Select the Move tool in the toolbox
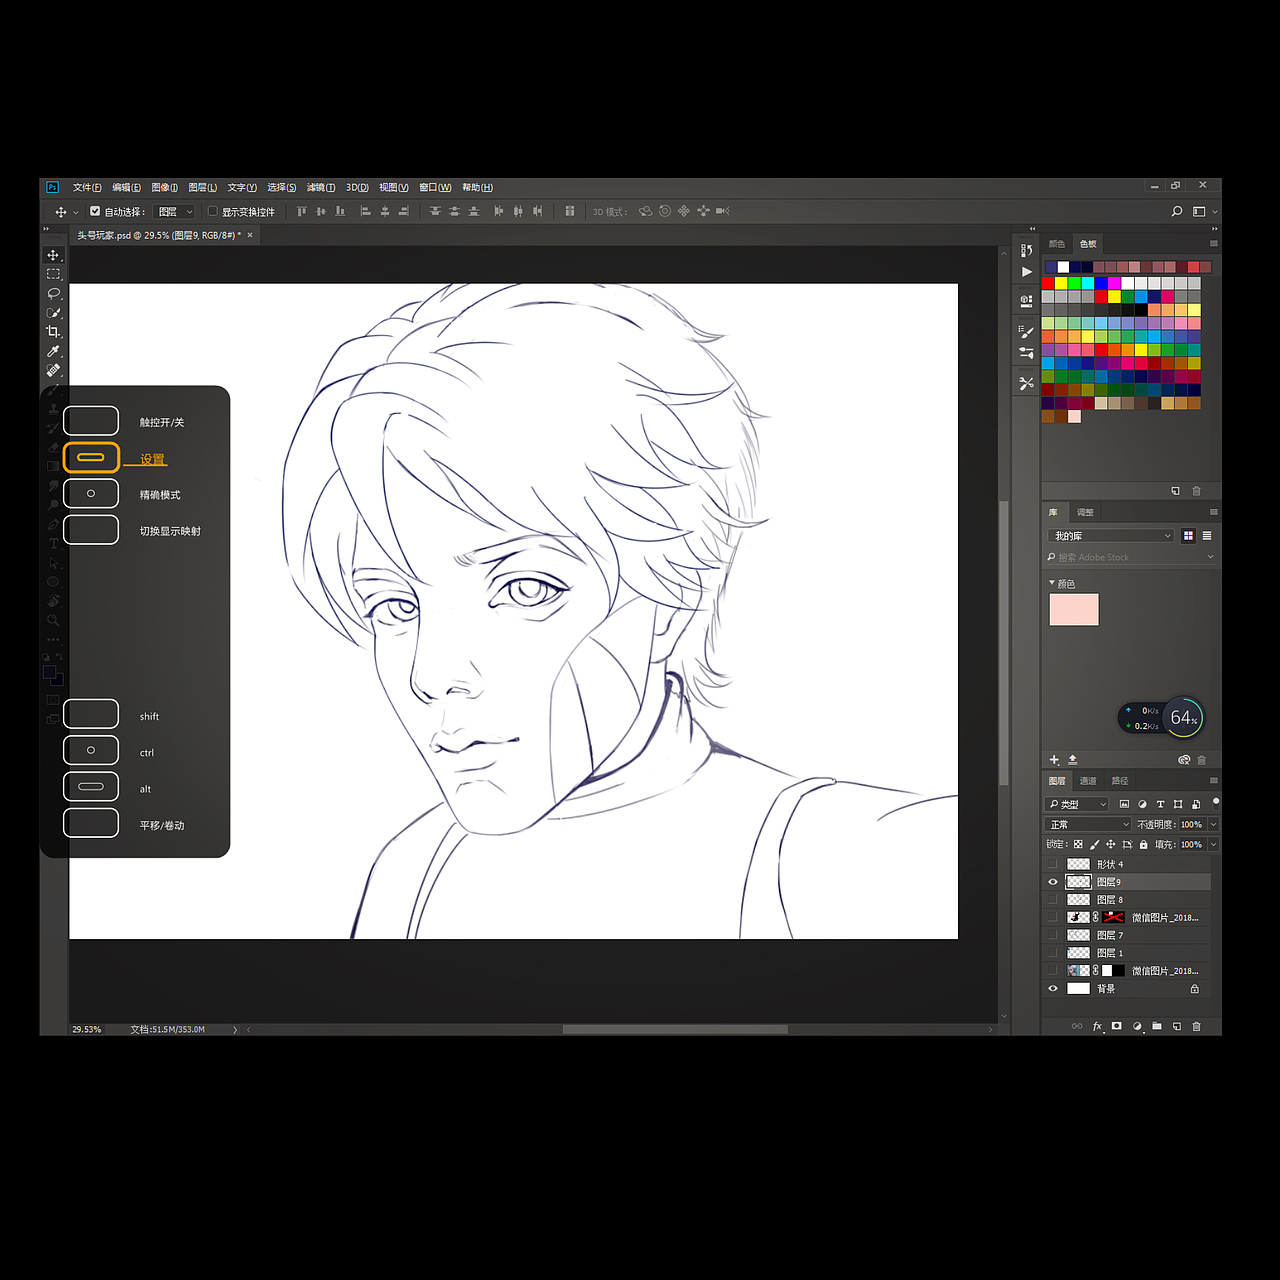The width and height of the screenshot is (1280, 1280). pos(53,255)
